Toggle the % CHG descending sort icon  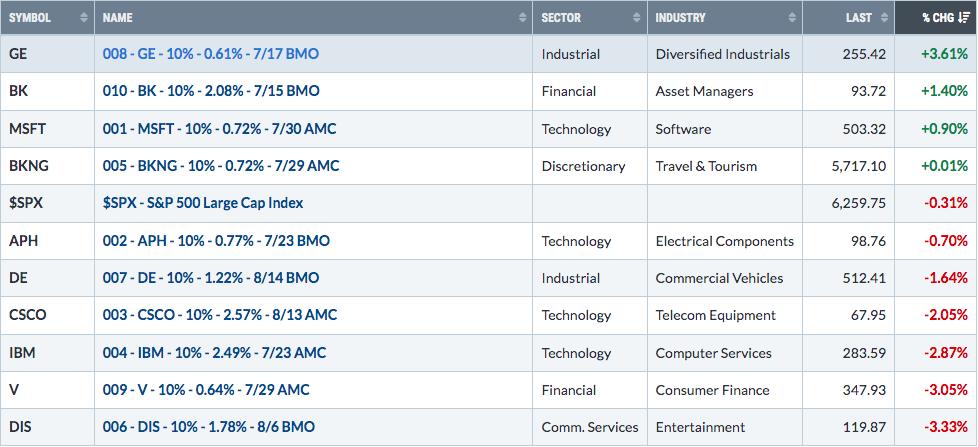964,18
